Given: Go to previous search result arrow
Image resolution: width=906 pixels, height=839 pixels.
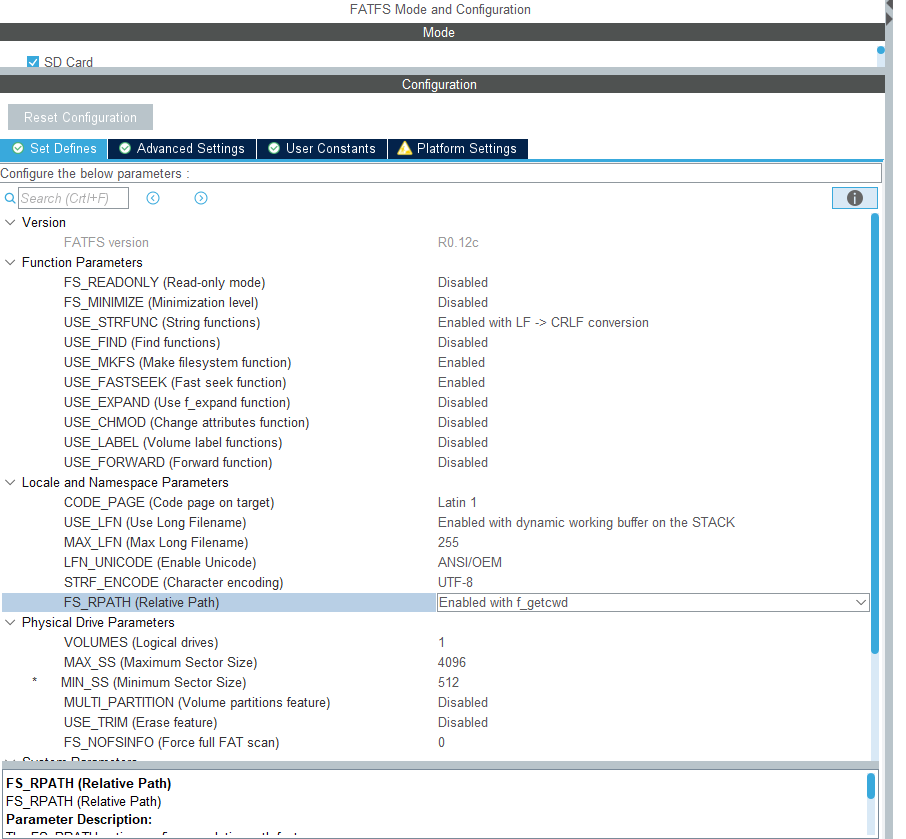Looking at the screenshot, I should pyautogui.click(x=153, y=198).
